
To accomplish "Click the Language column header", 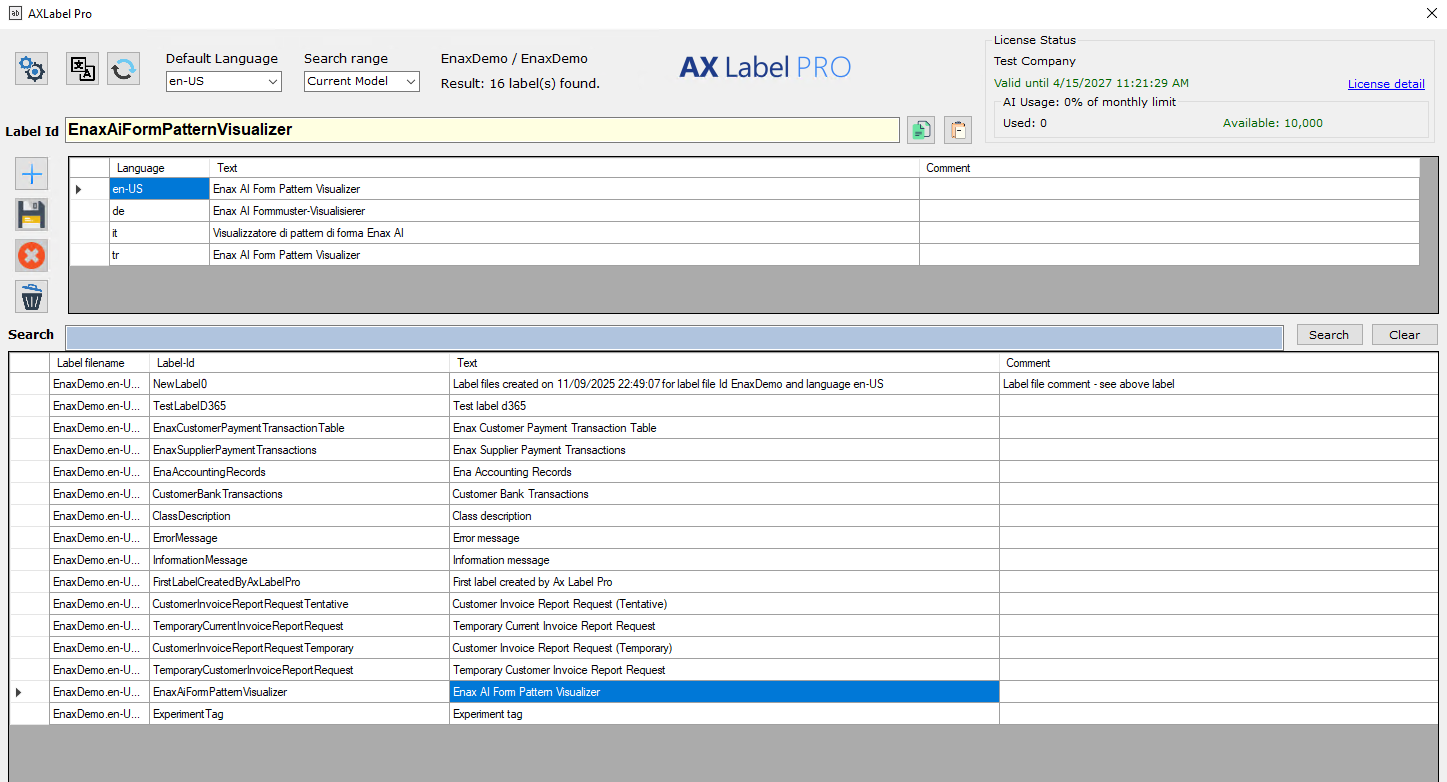I will coord(159,168).
